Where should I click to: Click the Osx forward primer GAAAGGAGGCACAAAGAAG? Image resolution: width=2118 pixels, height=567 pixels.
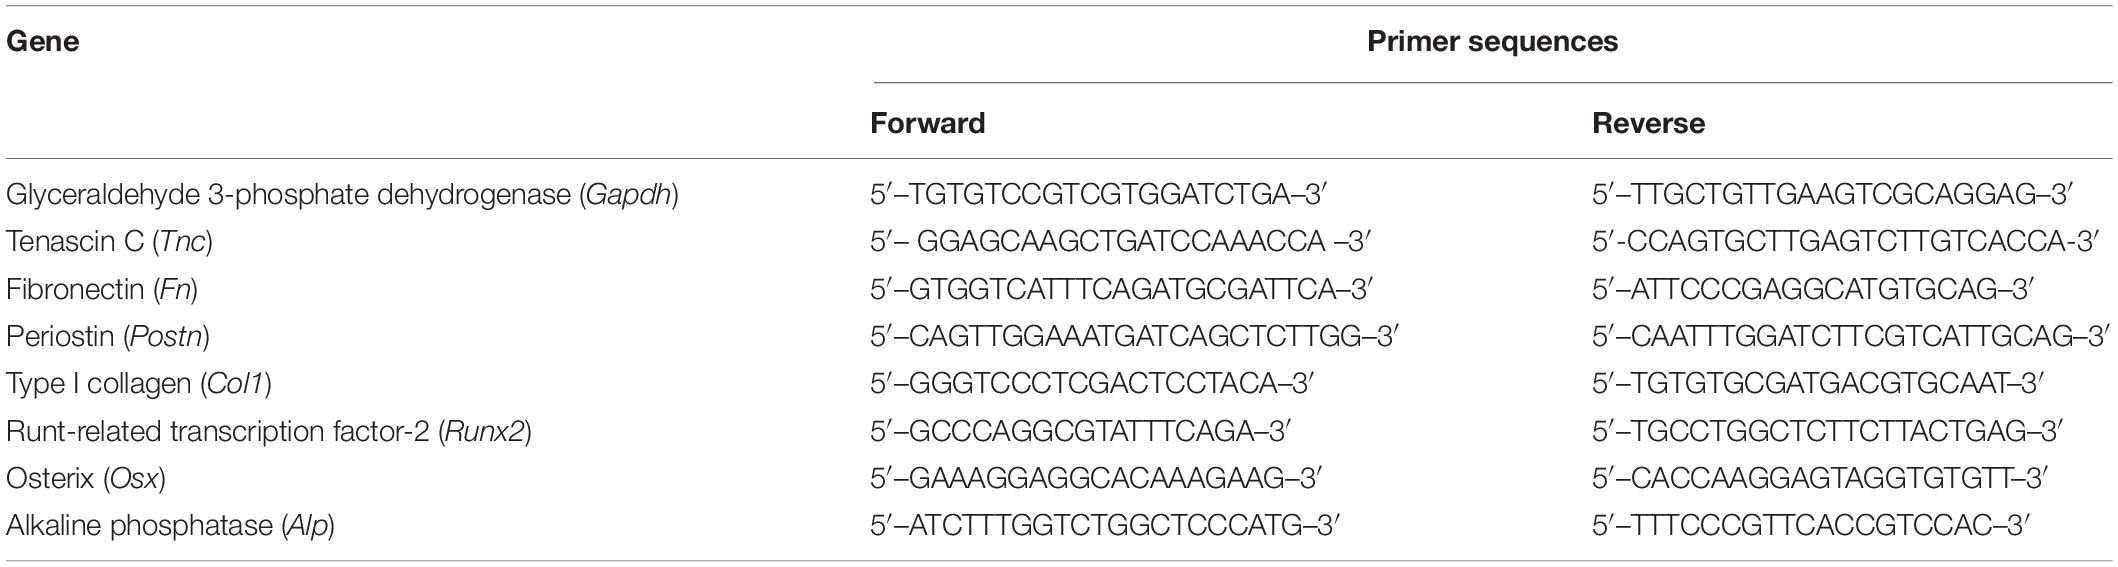(x=1096, y=479)
